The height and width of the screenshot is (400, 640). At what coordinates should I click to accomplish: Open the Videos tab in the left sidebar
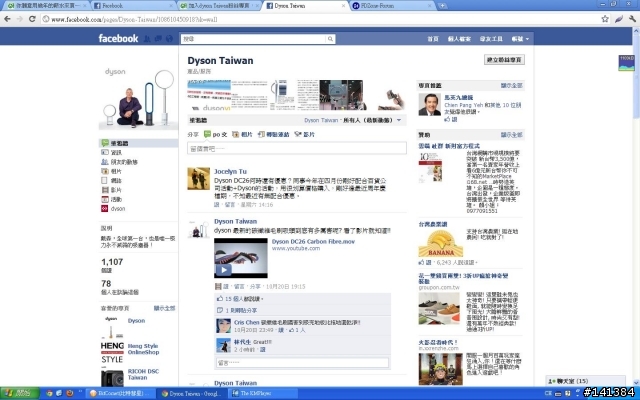tap(116, 190)
